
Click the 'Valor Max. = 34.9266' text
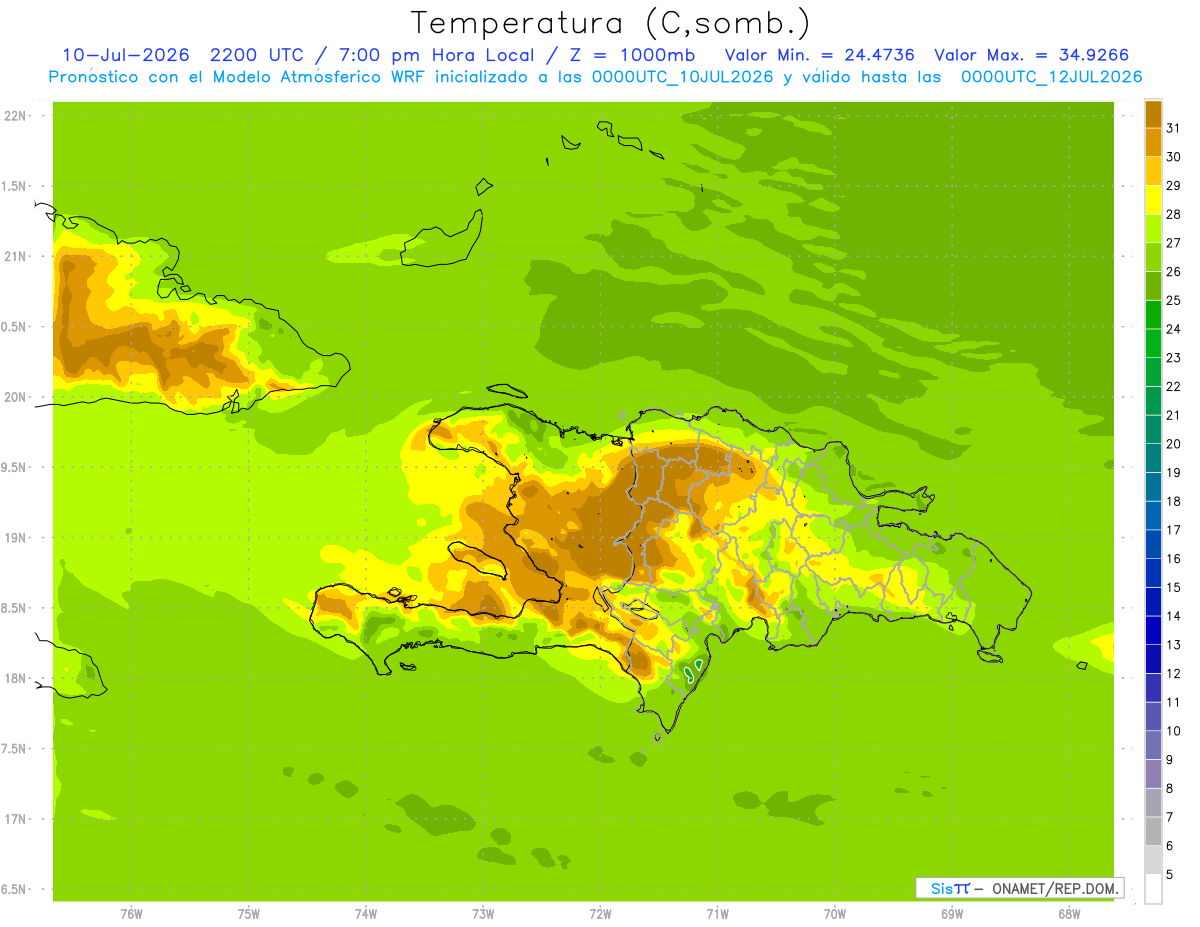pos(1032,55)
